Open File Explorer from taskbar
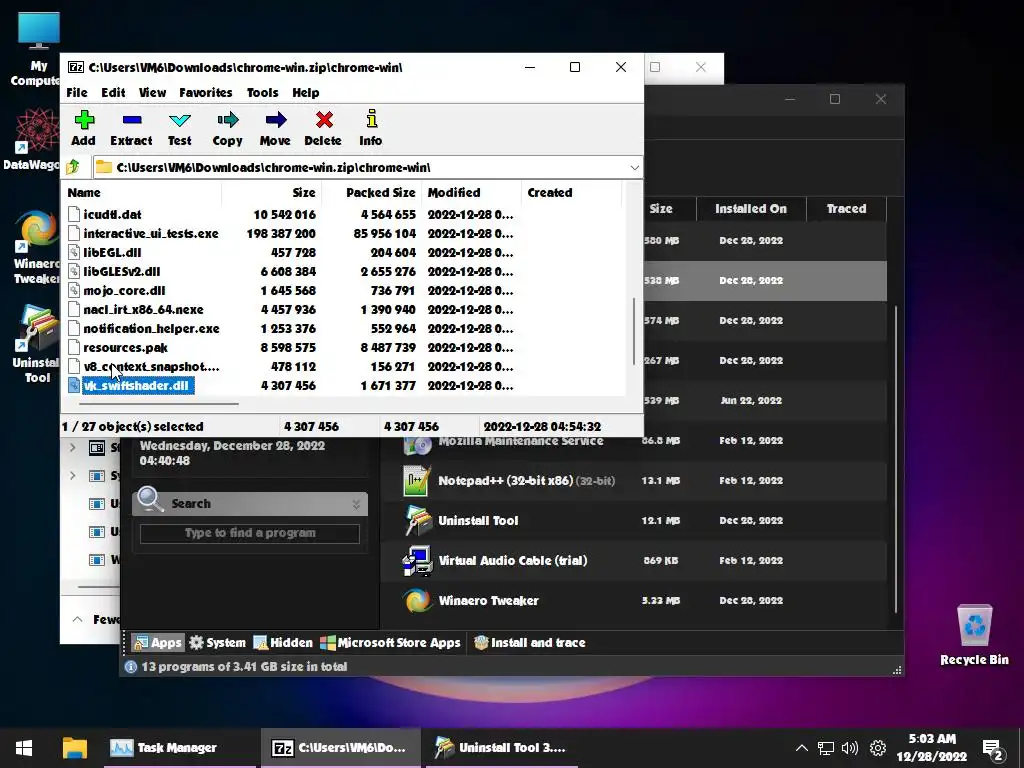This screenshot has width=1024, height=768. coord(74,748)
